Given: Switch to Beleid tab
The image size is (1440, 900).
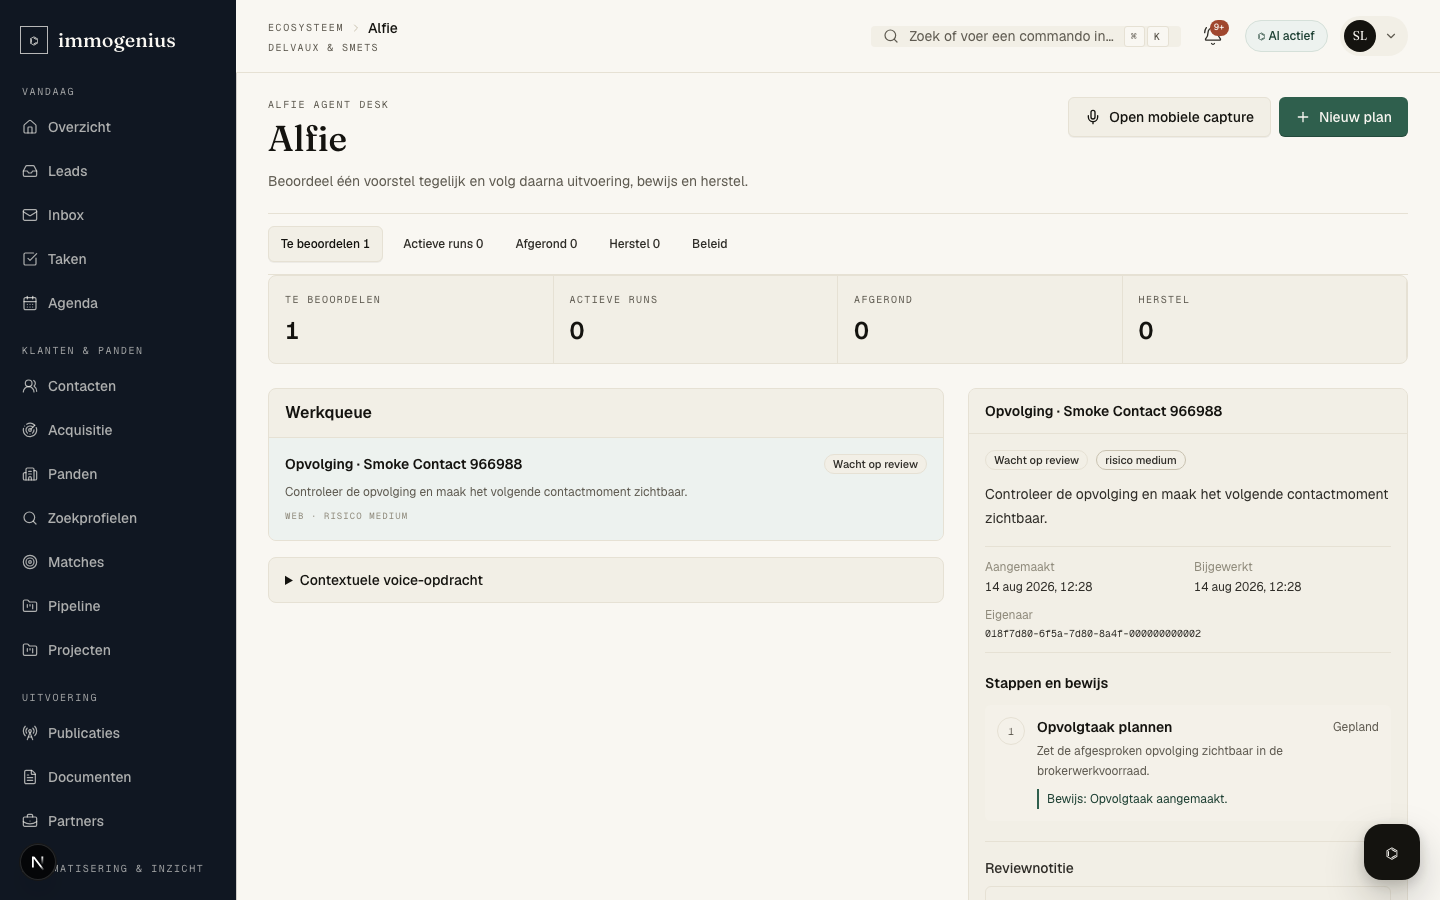Looking at the screenshot, I should coord(709,244).
